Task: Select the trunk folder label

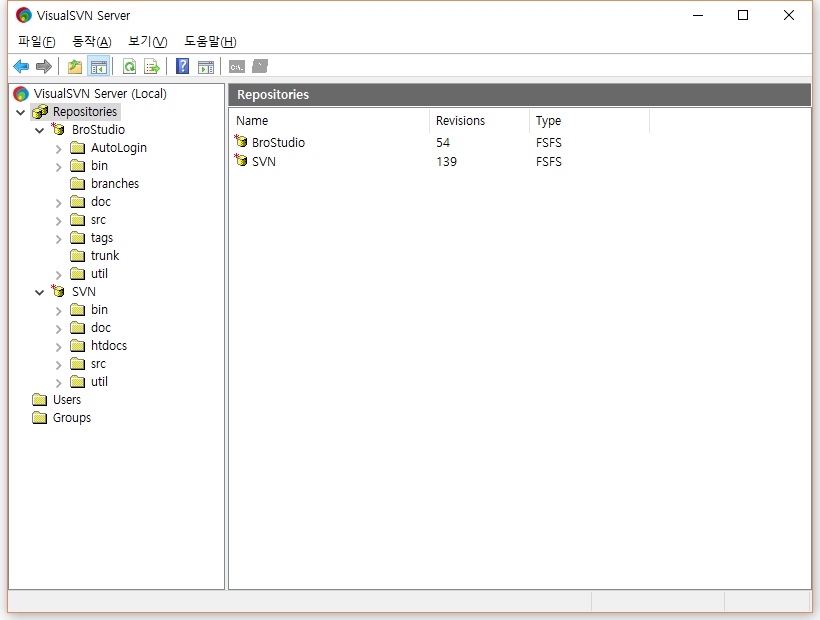Action: pos(105,256)
